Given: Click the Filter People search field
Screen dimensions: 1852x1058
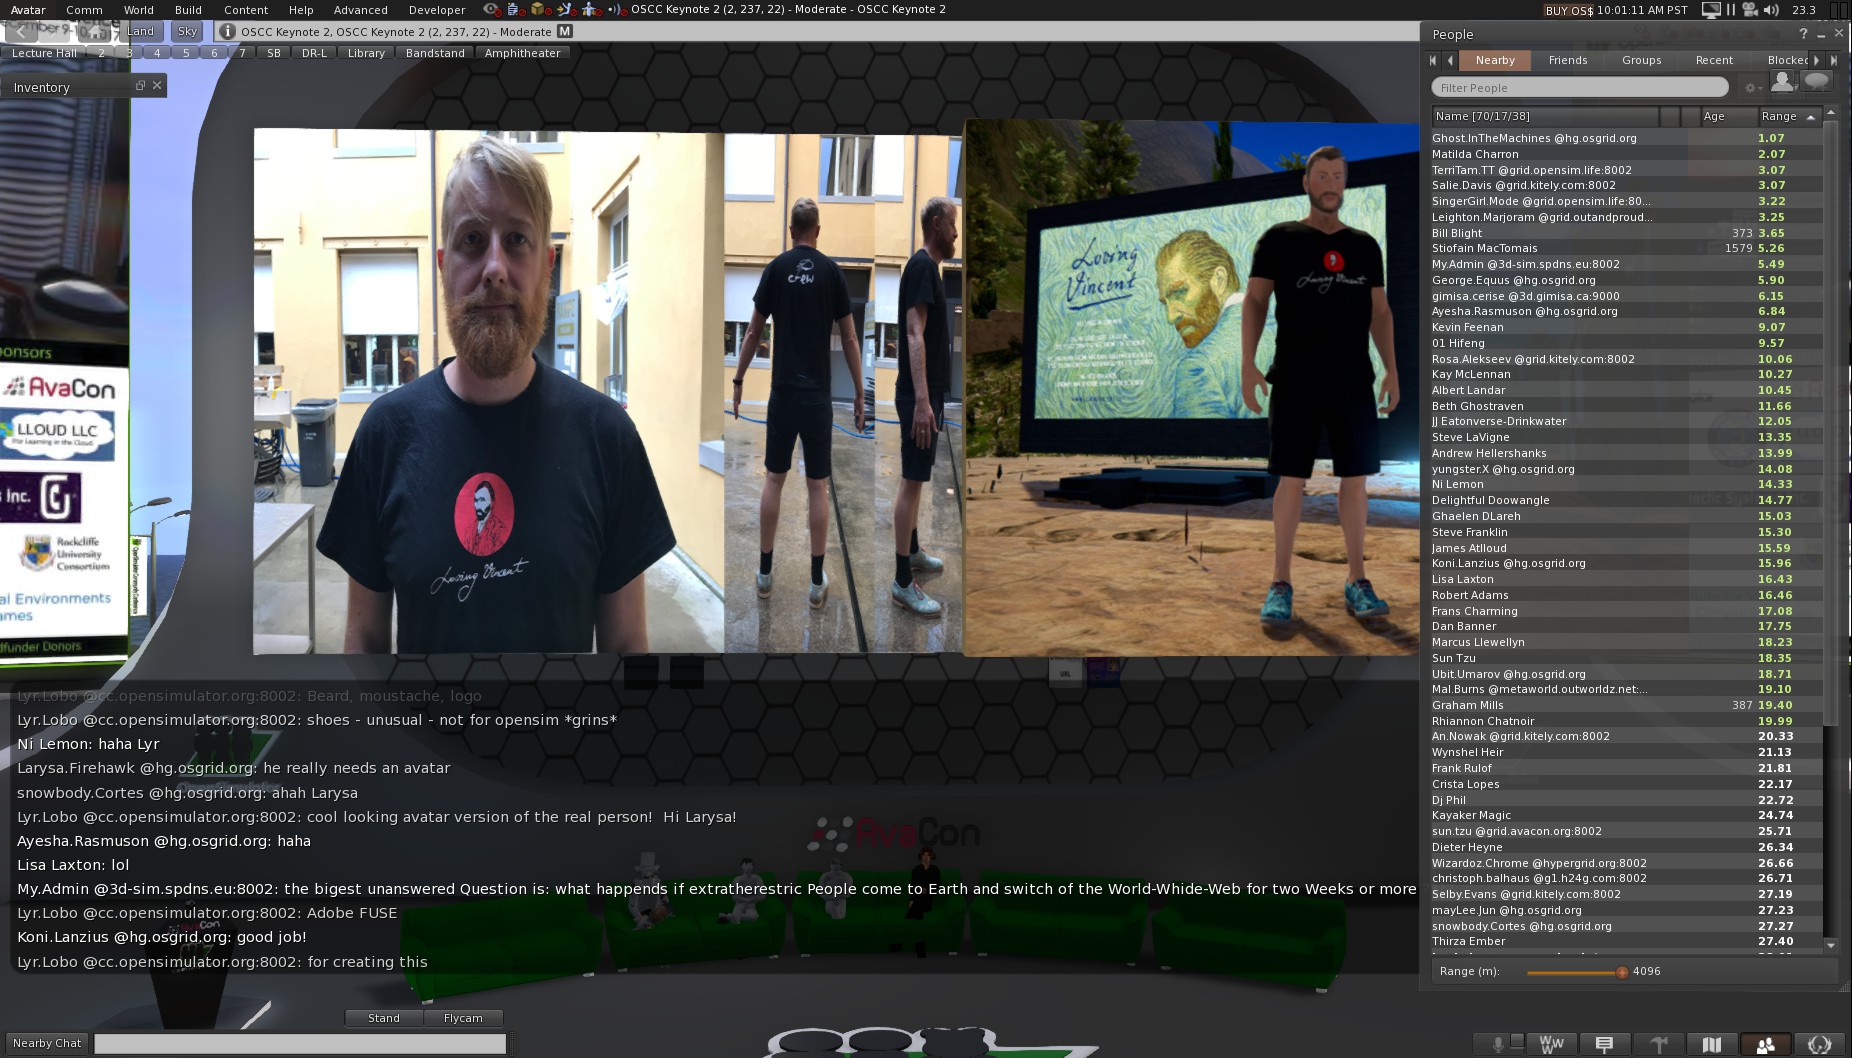Looking at the screenshot, I should pos(1579,88).
